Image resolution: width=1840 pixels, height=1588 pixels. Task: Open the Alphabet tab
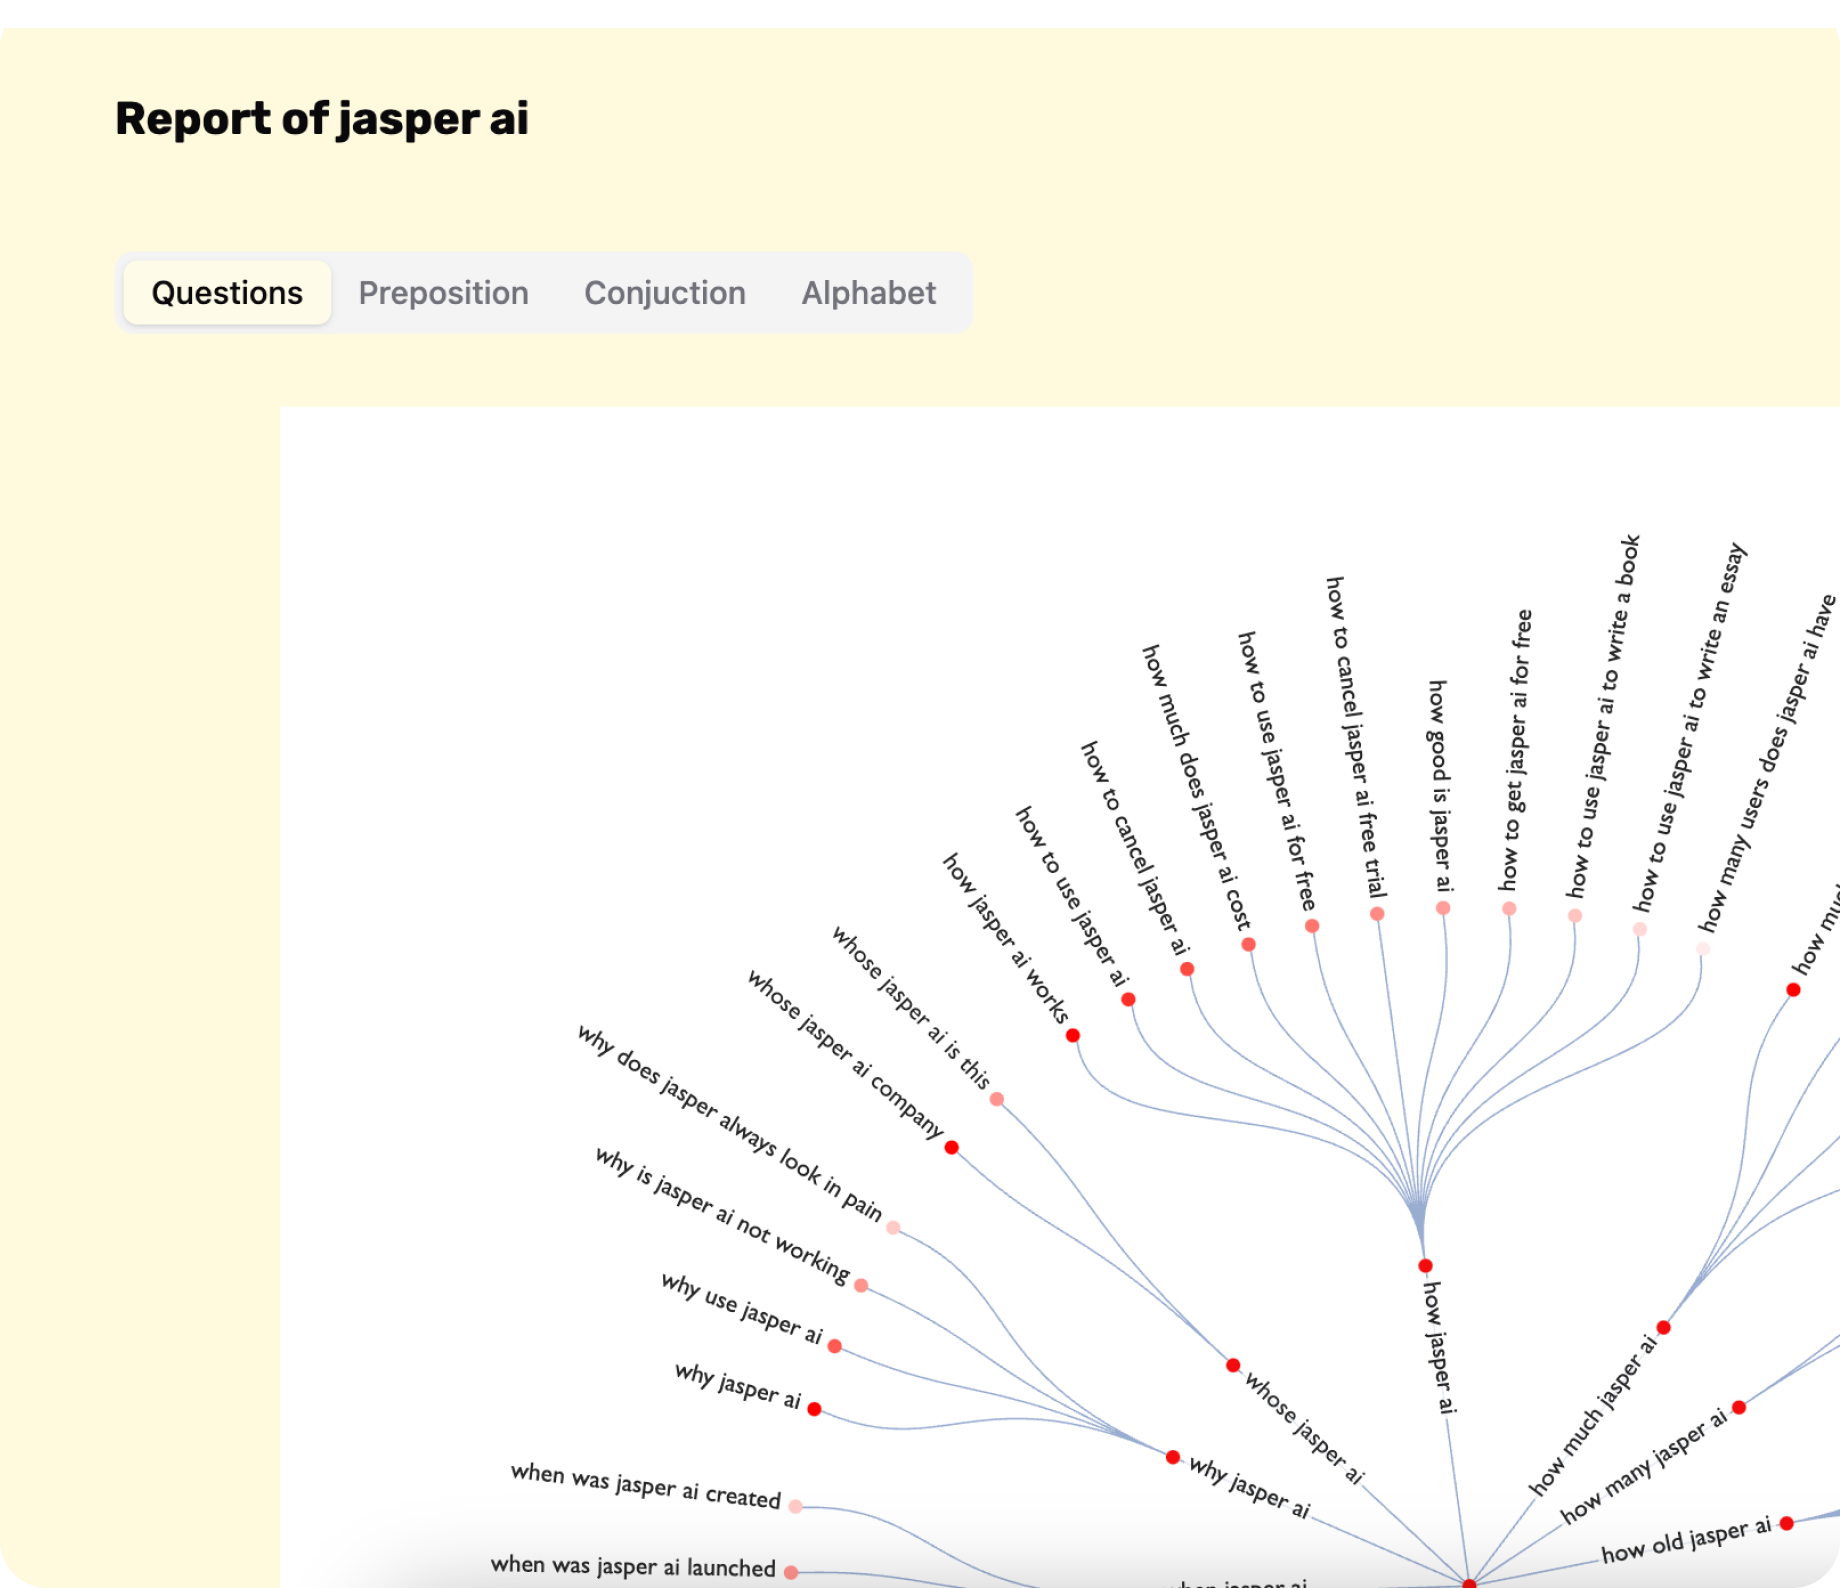[x=868, y=292]
